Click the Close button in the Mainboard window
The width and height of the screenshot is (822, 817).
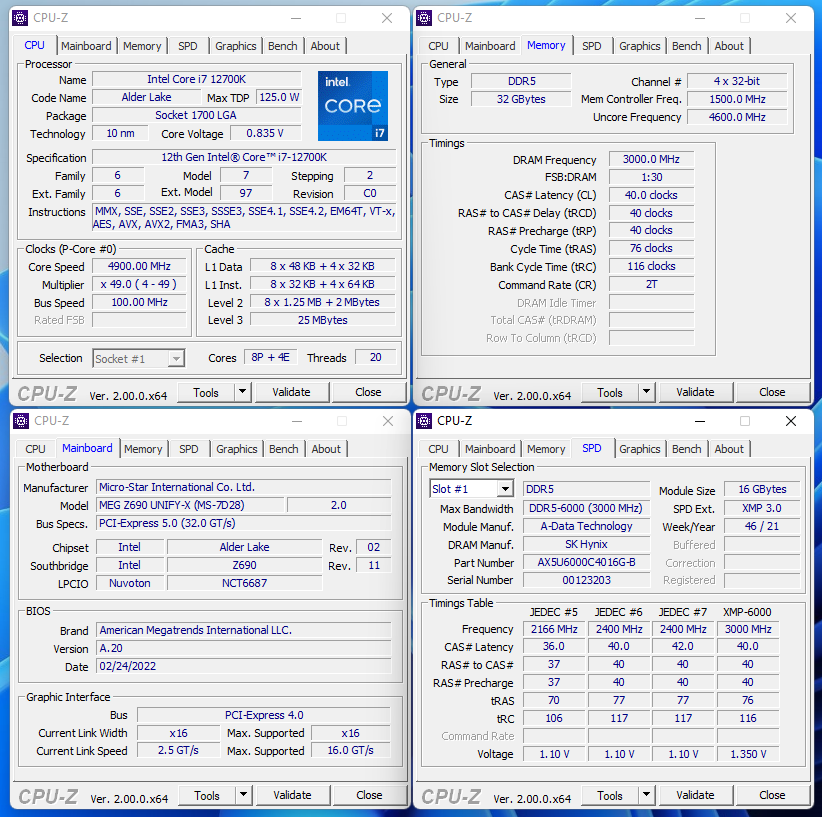tap(369, 796)
